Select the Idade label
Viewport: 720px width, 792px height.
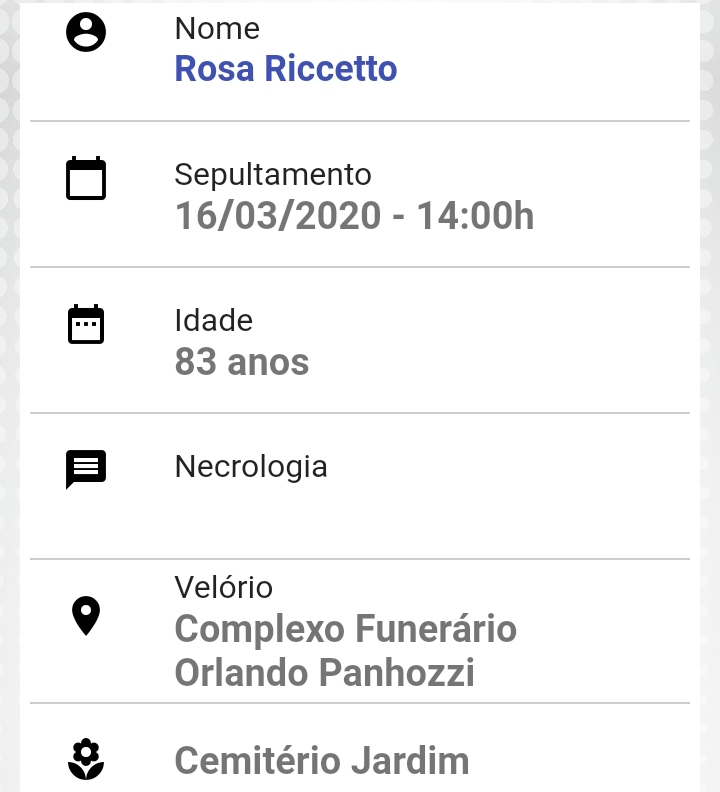214,320
